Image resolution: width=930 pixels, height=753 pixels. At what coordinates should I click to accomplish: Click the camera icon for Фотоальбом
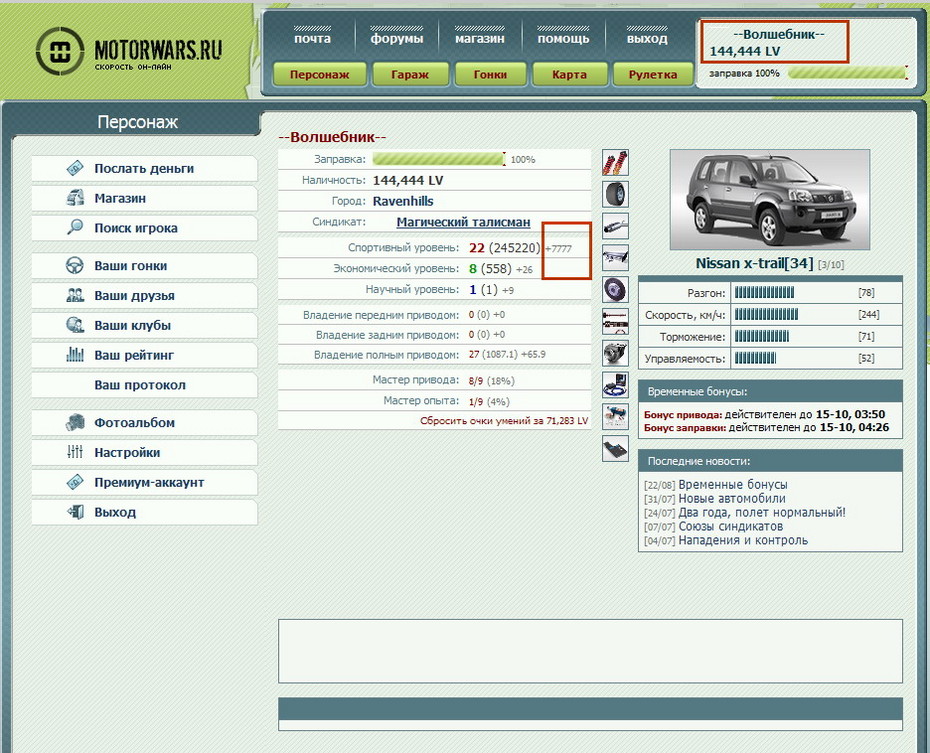75,423
